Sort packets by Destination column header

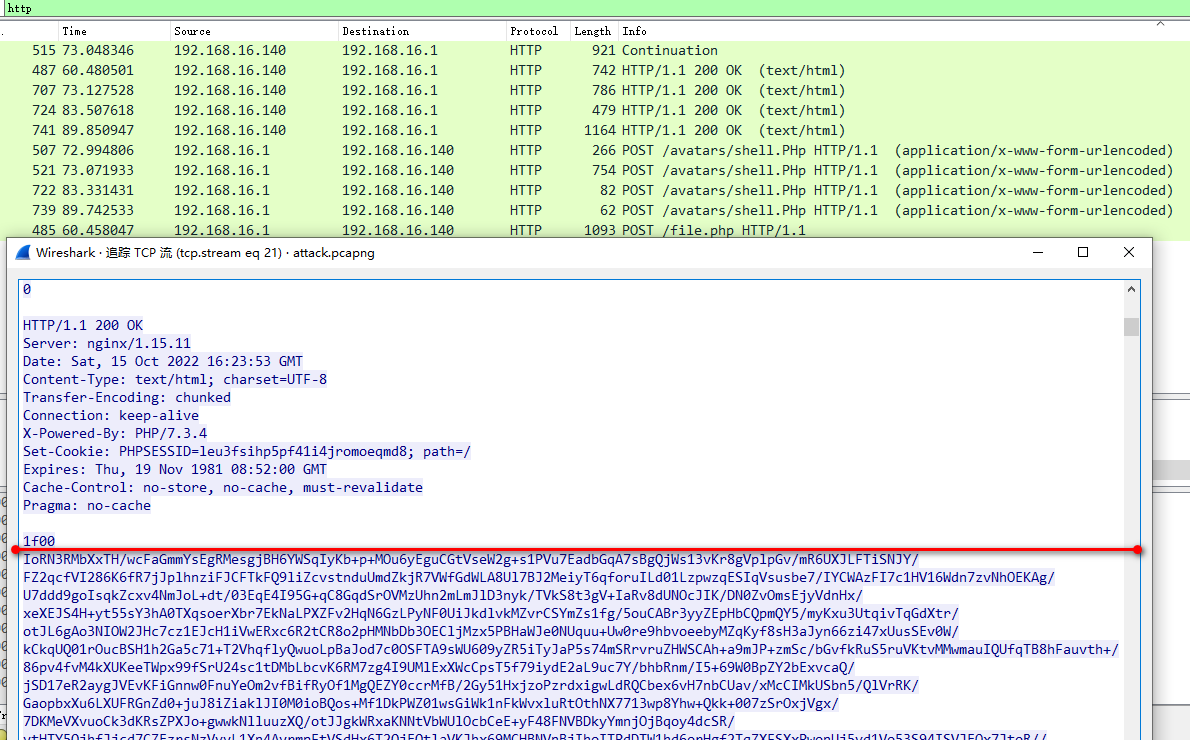[422, 31]
